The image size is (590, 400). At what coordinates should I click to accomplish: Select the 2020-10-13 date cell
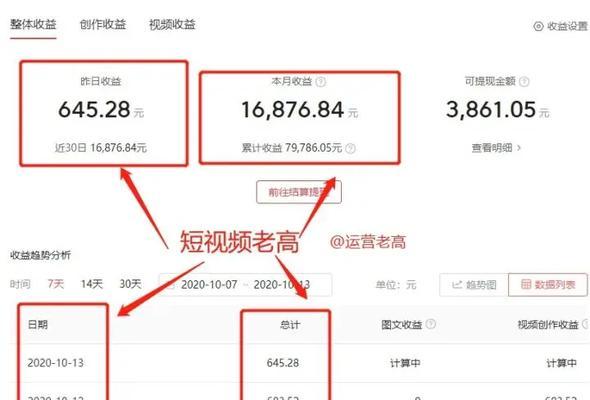pos(56,363)
